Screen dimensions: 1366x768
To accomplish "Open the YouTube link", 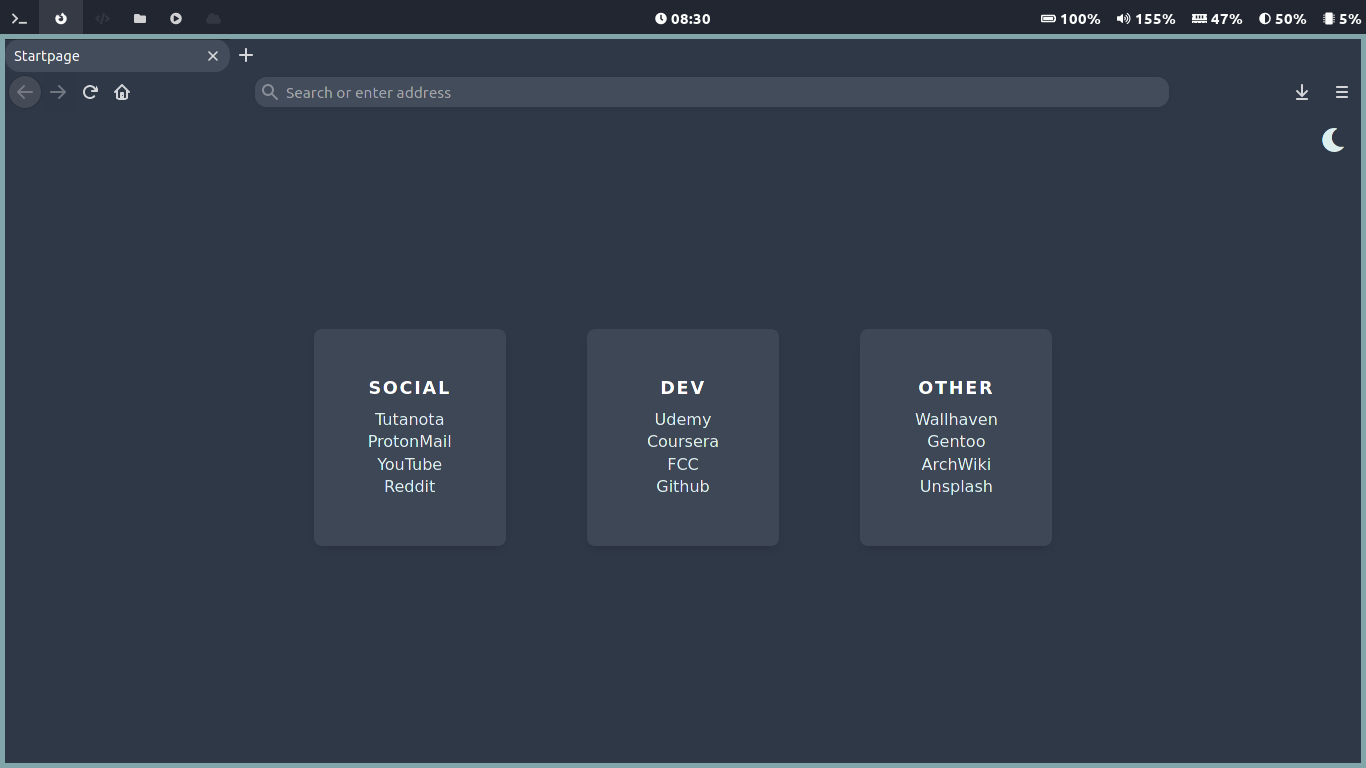I will 410,464.
